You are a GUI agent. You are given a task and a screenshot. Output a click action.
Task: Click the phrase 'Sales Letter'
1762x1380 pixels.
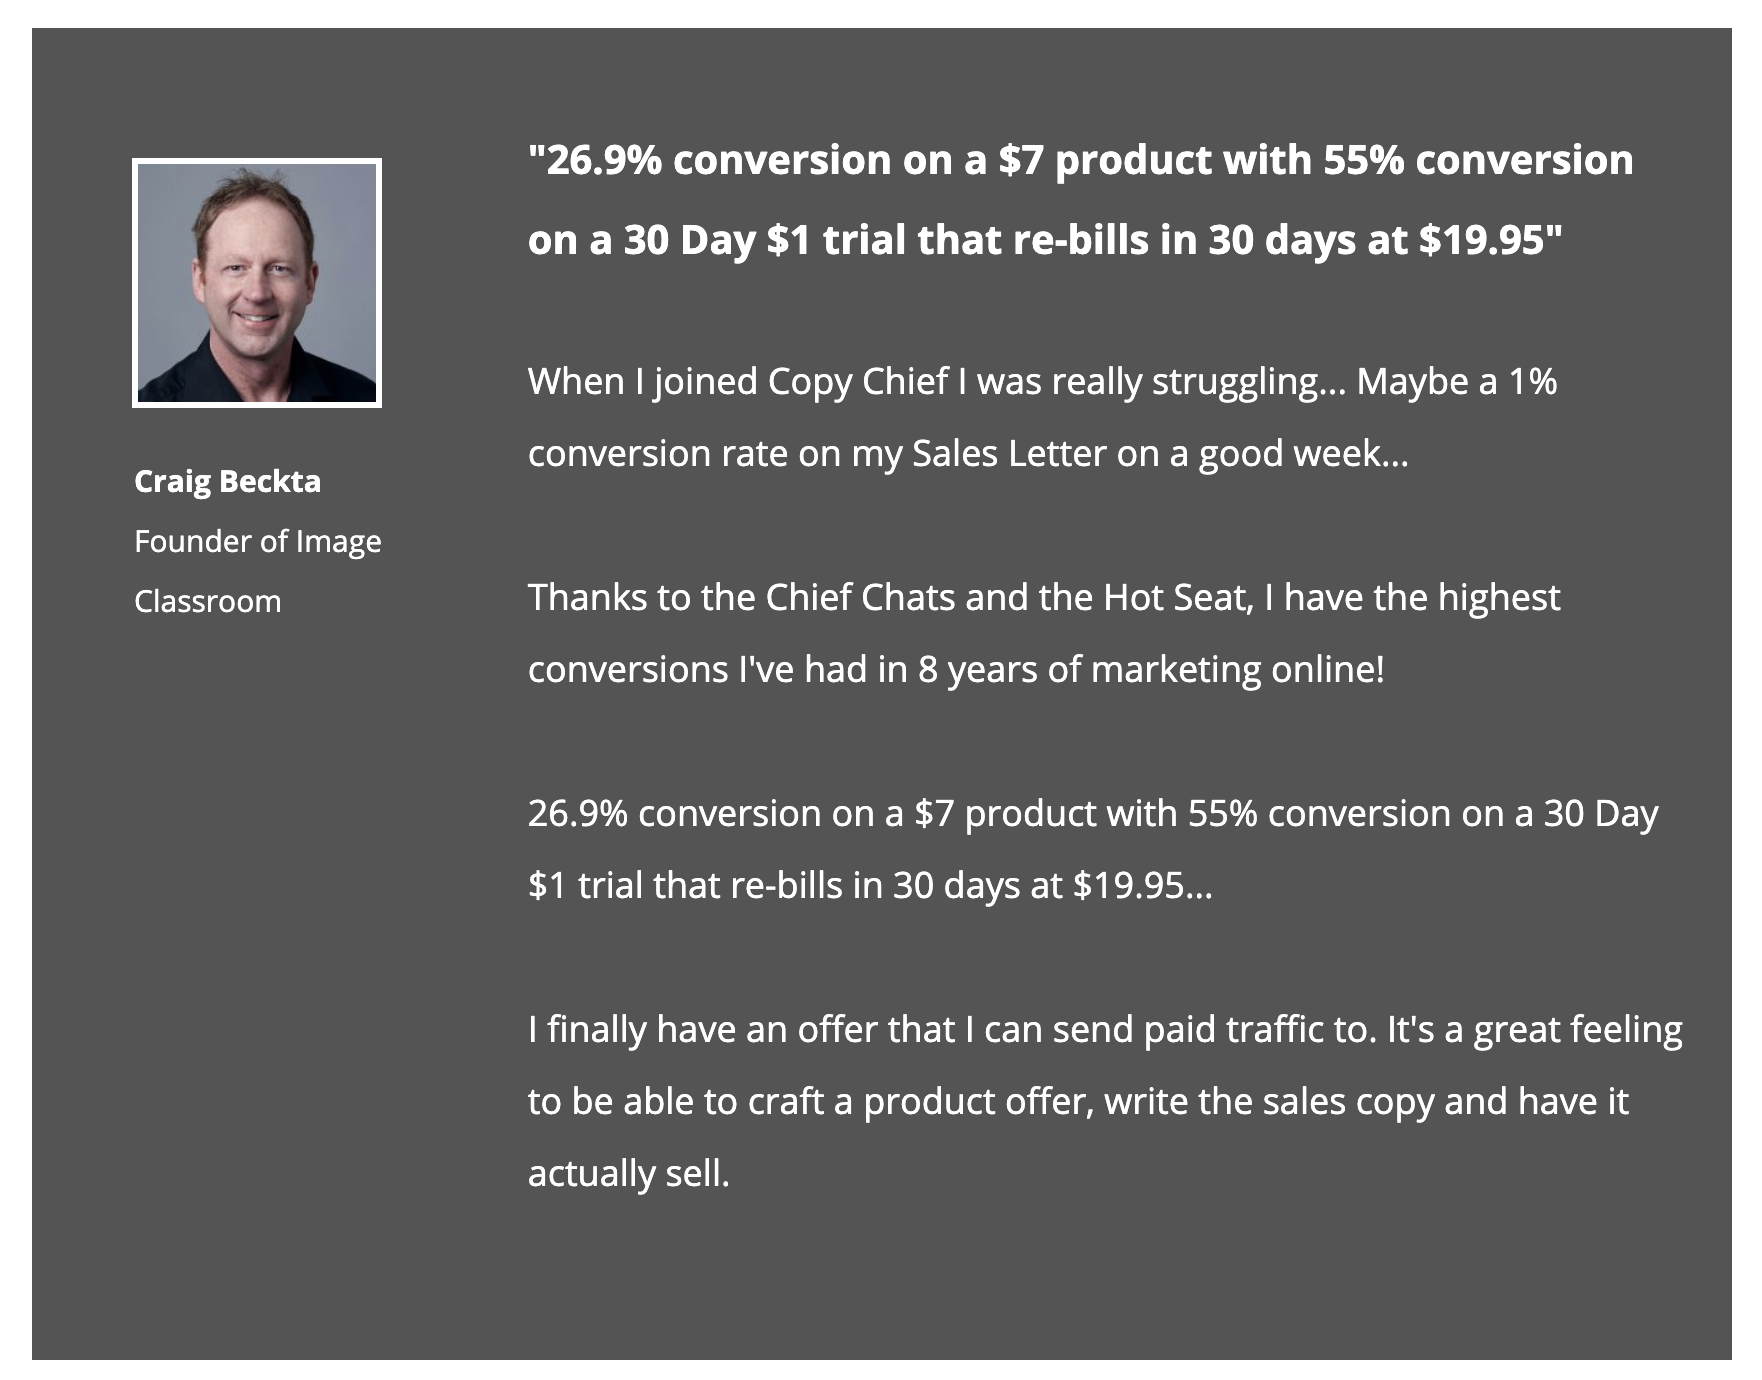click(x=1009, y=454)
